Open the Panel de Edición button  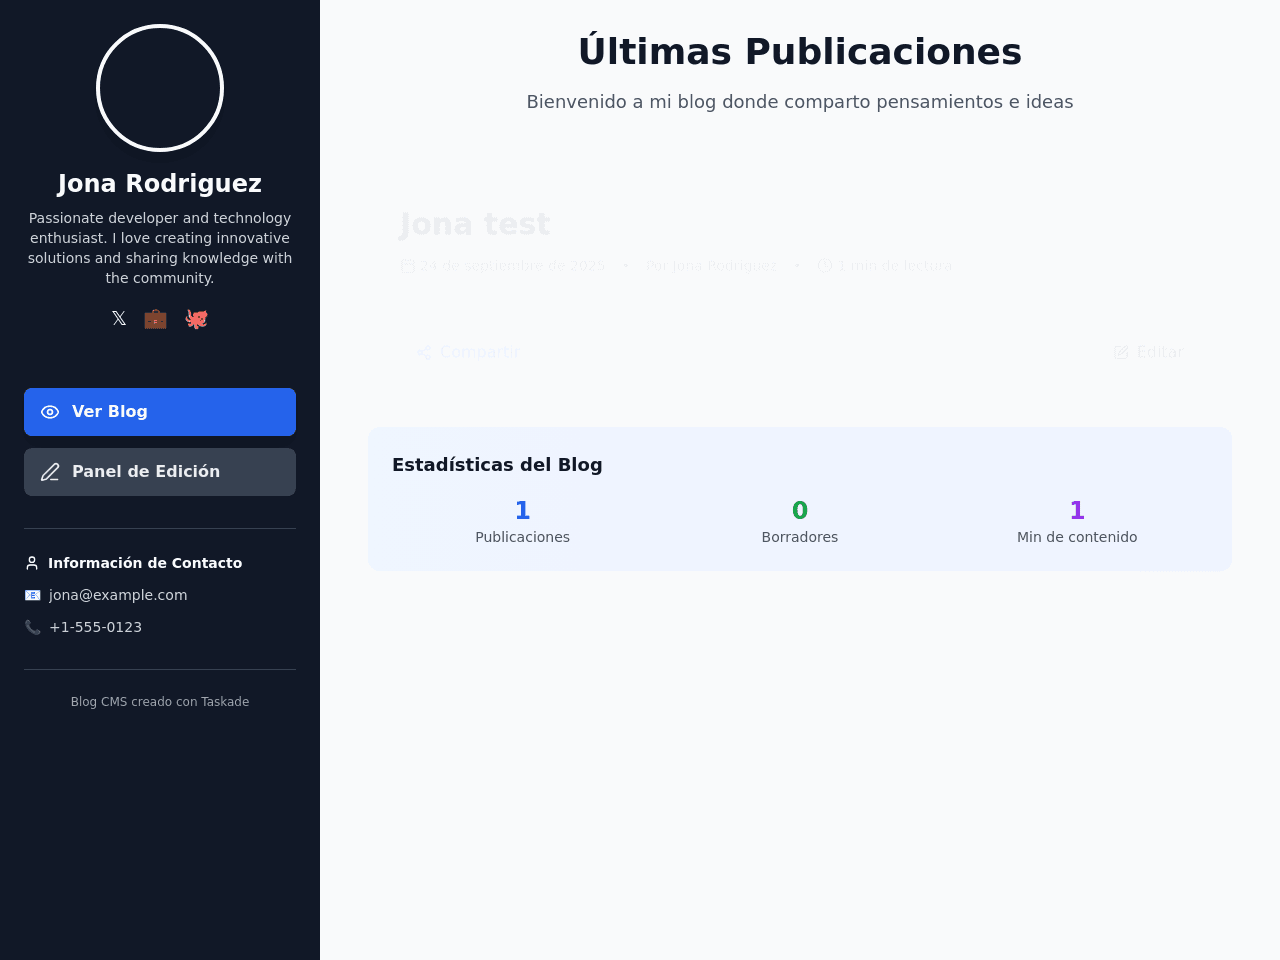point(160,472)
